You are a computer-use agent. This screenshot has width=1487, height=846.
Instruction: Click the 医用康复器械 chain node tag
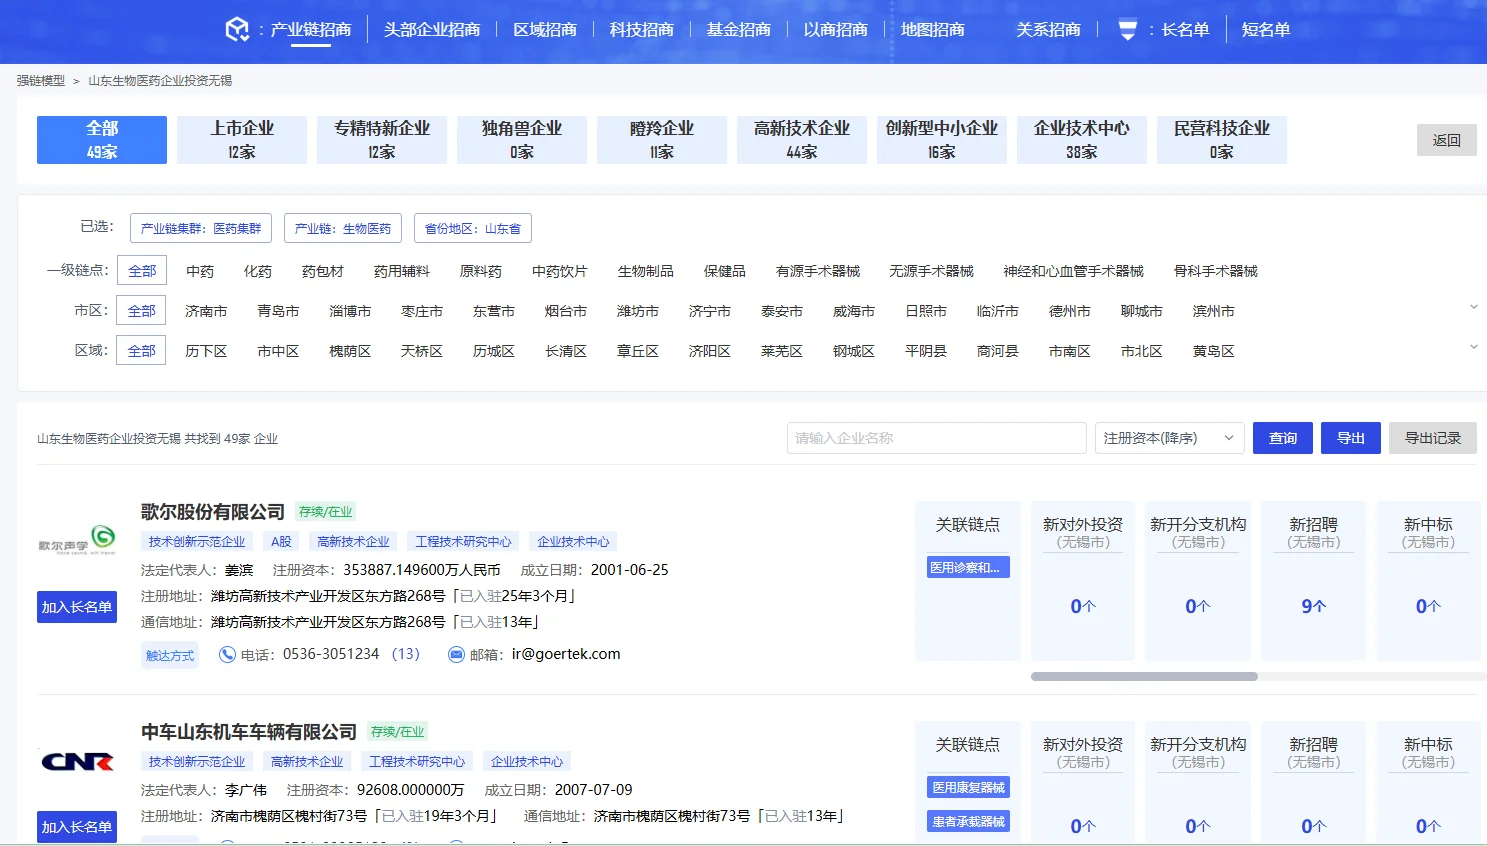point(968,787)
